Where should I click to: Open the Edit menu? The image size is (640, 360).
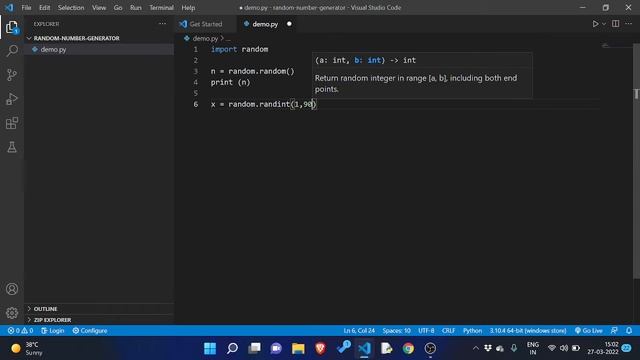click(x=44, y=7)
